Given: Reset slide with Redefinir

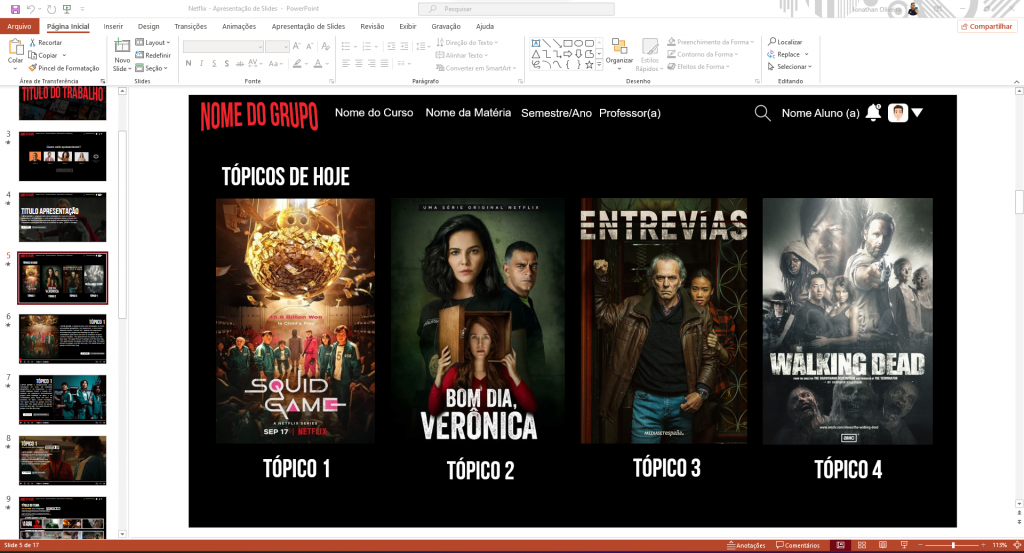Looking at the screenshot, I should pos(153,55).
